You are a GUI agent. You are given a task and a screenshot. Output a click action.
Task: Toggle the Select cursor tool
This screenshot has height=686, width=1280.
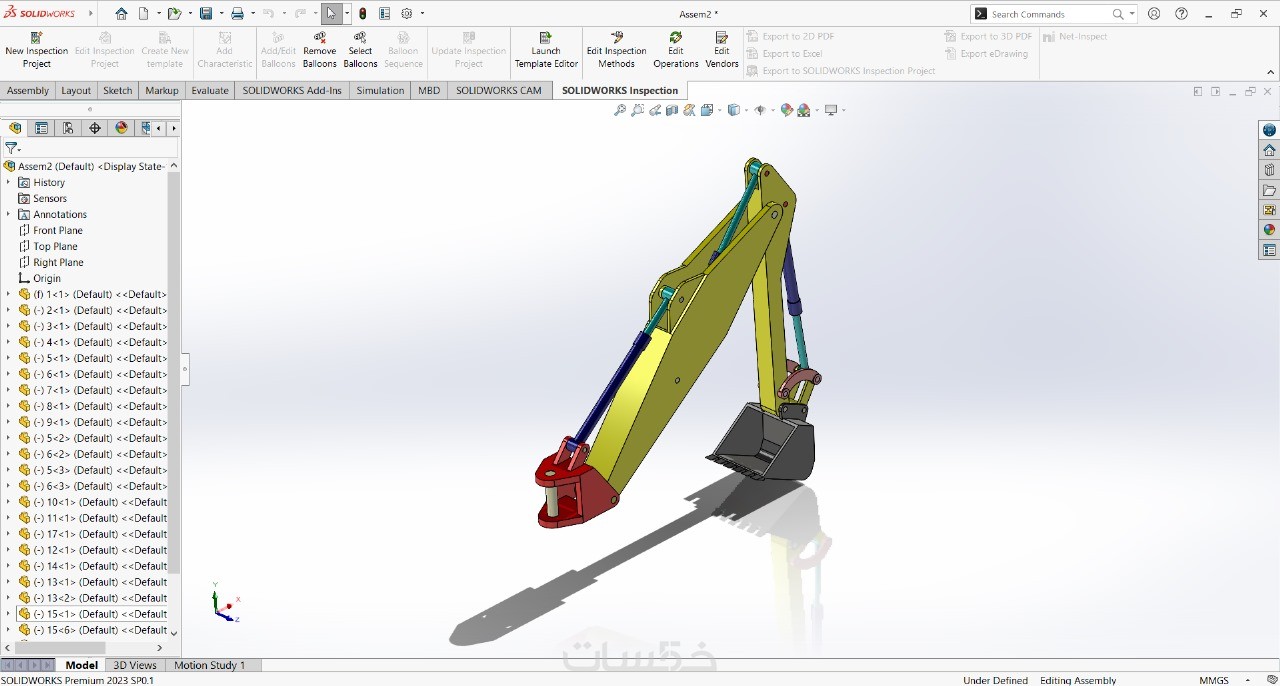331,14
